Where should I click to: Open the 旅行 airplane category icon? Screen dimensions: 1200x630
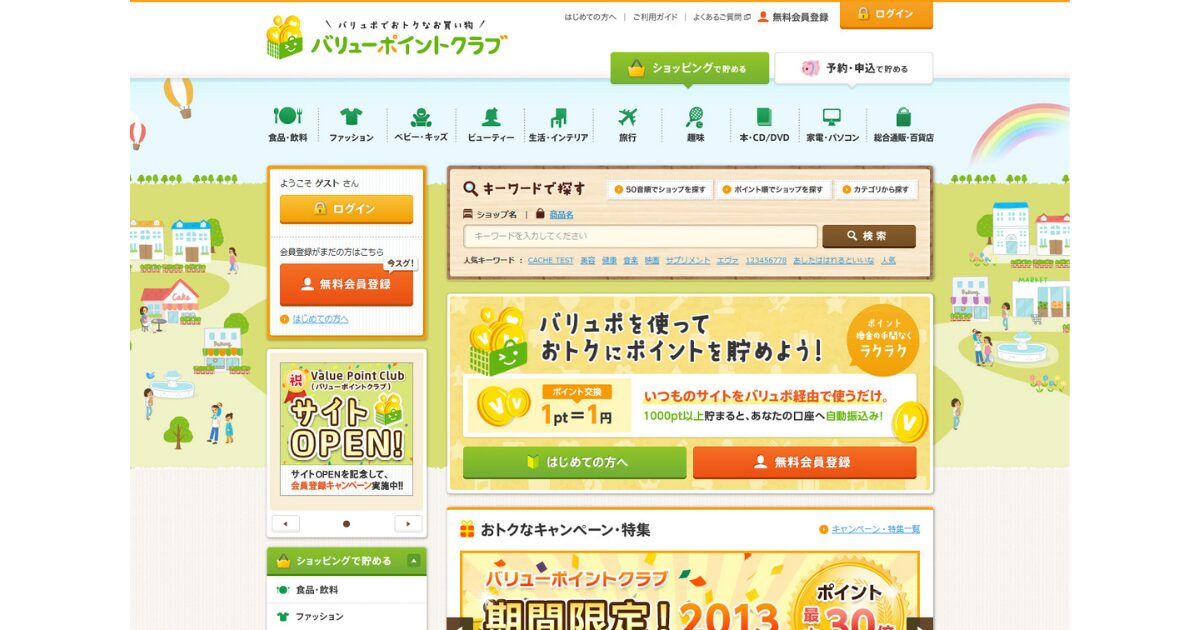(x=627, y=116)
